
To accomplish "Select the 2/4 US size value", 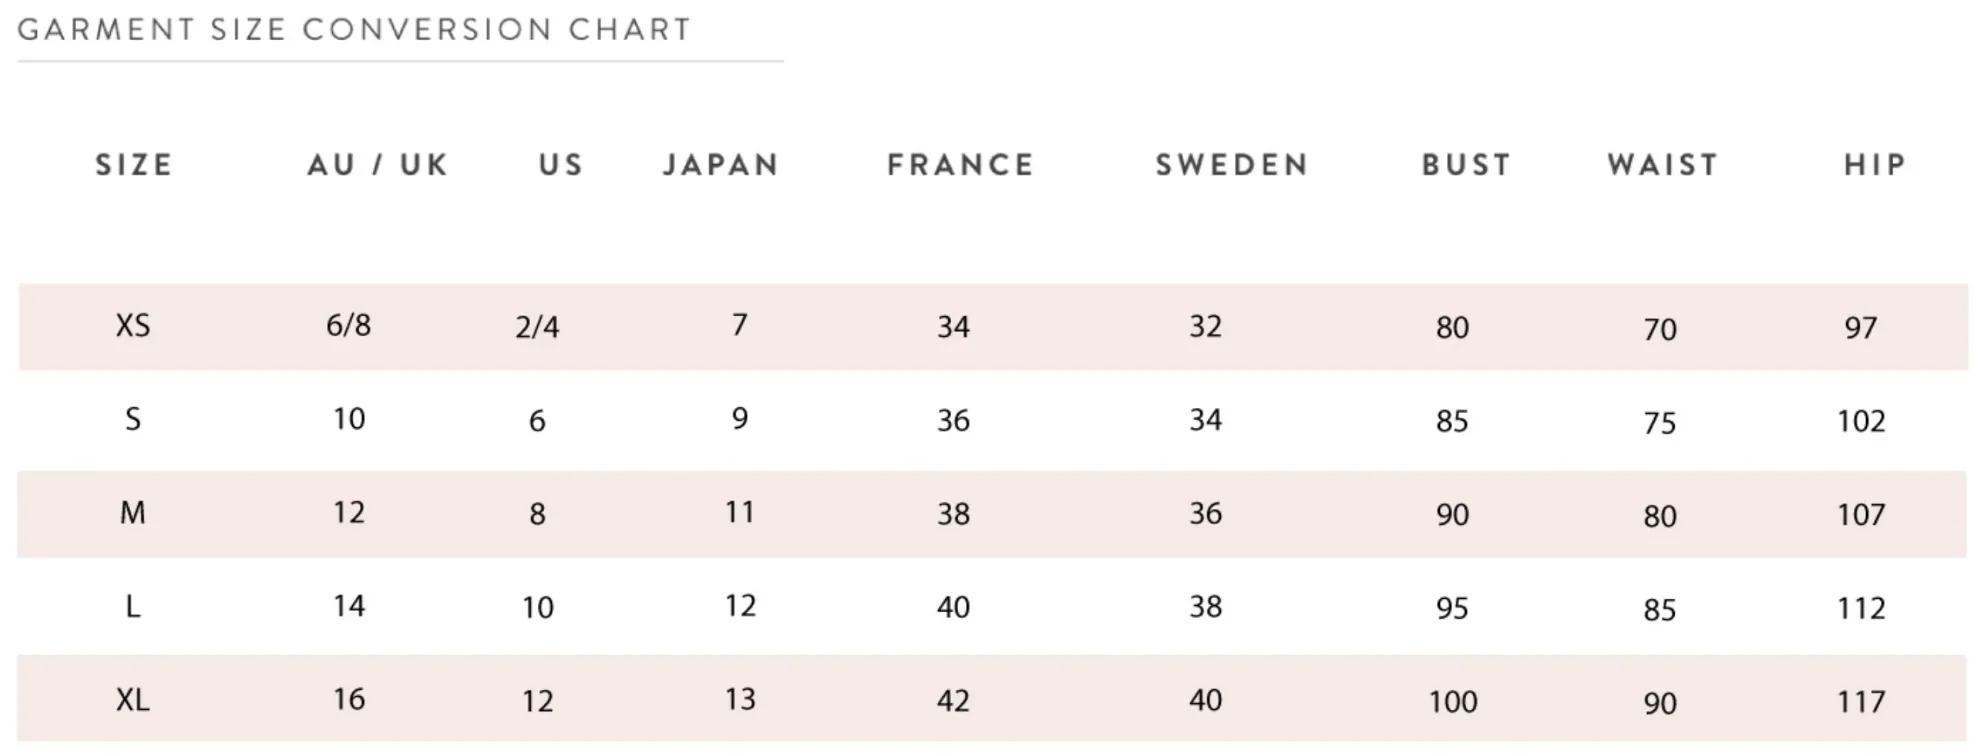I will pos(537,327).
